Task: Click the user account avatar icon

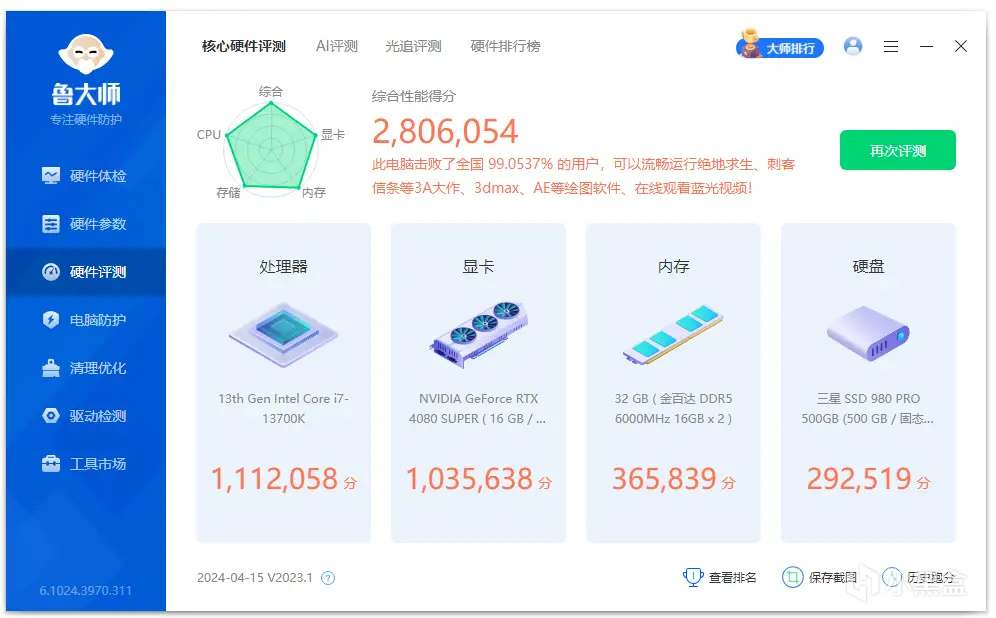Action: [x=853, y=46]
